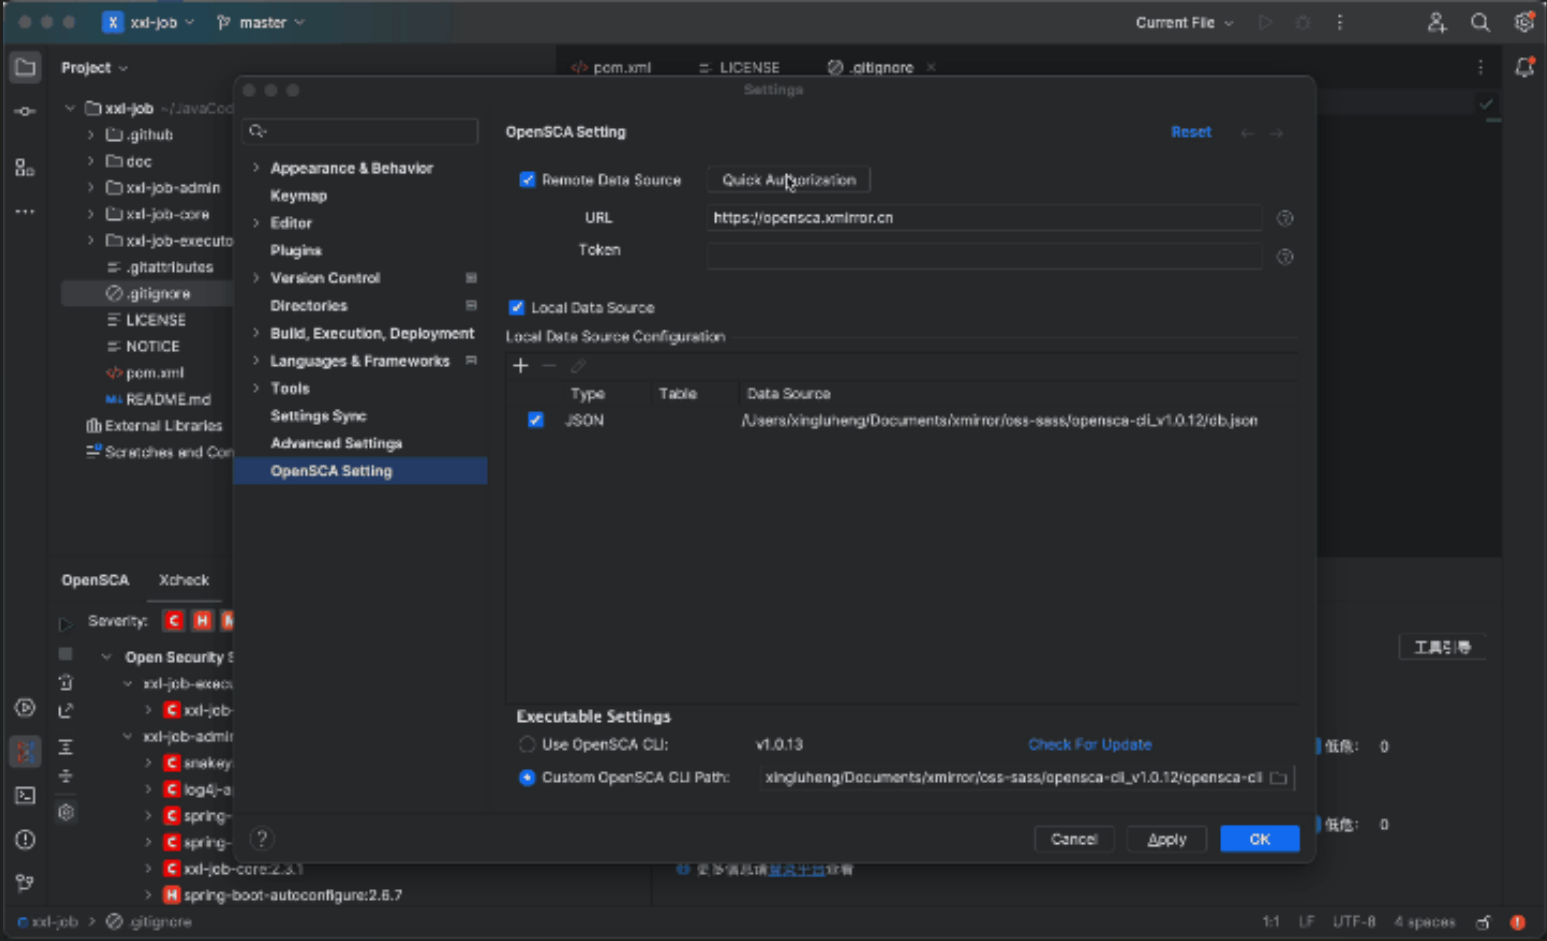Click the Debug icon in top toolbar
This screenshot has height=941, width=1547.
pos(1302,22)
